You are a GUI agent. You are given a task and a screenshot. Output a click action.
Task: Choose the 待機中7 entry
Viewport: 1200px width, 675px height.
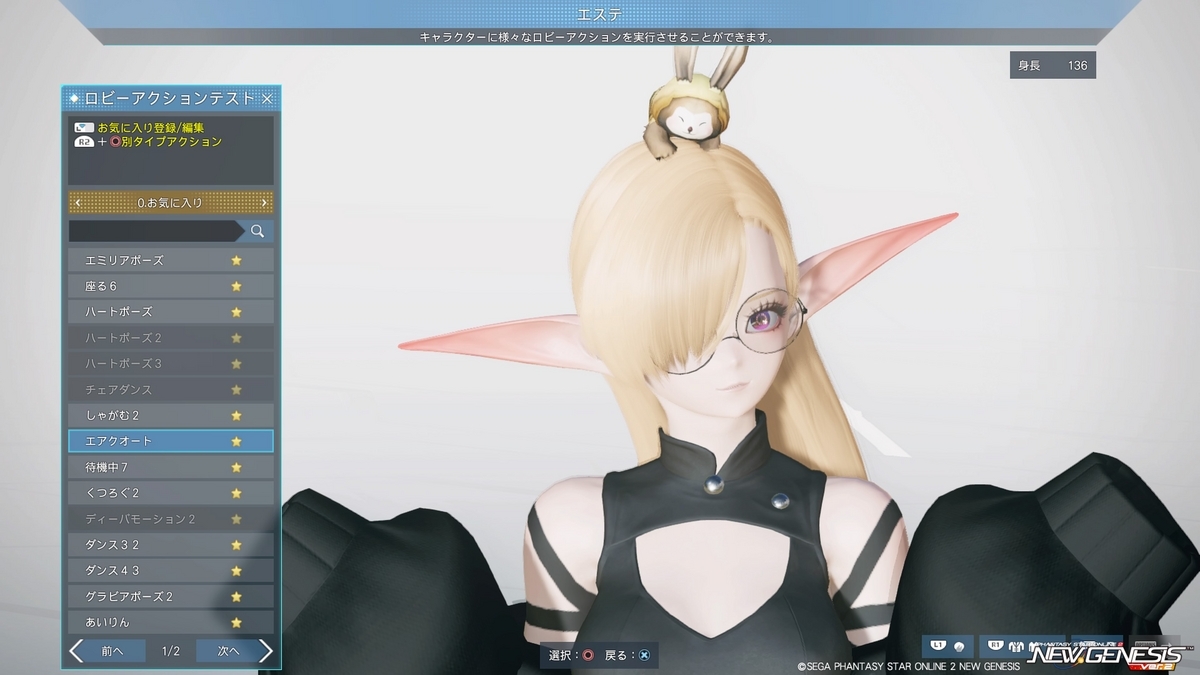click(x=170, y=467)
